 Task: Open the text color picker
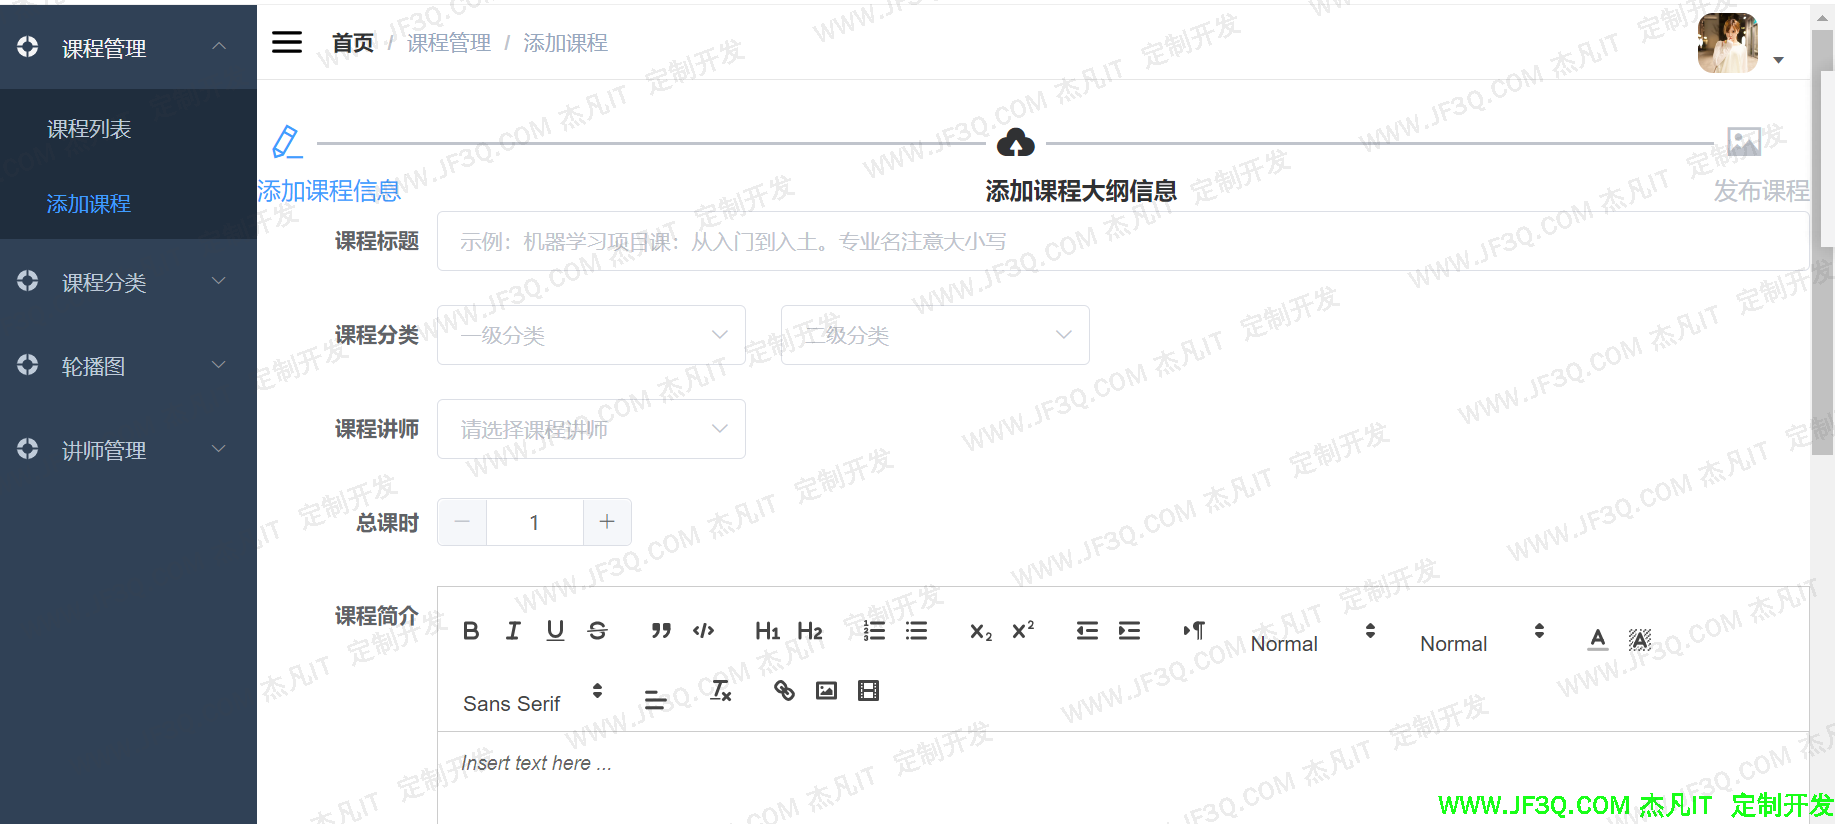[x=1598, y=640]
